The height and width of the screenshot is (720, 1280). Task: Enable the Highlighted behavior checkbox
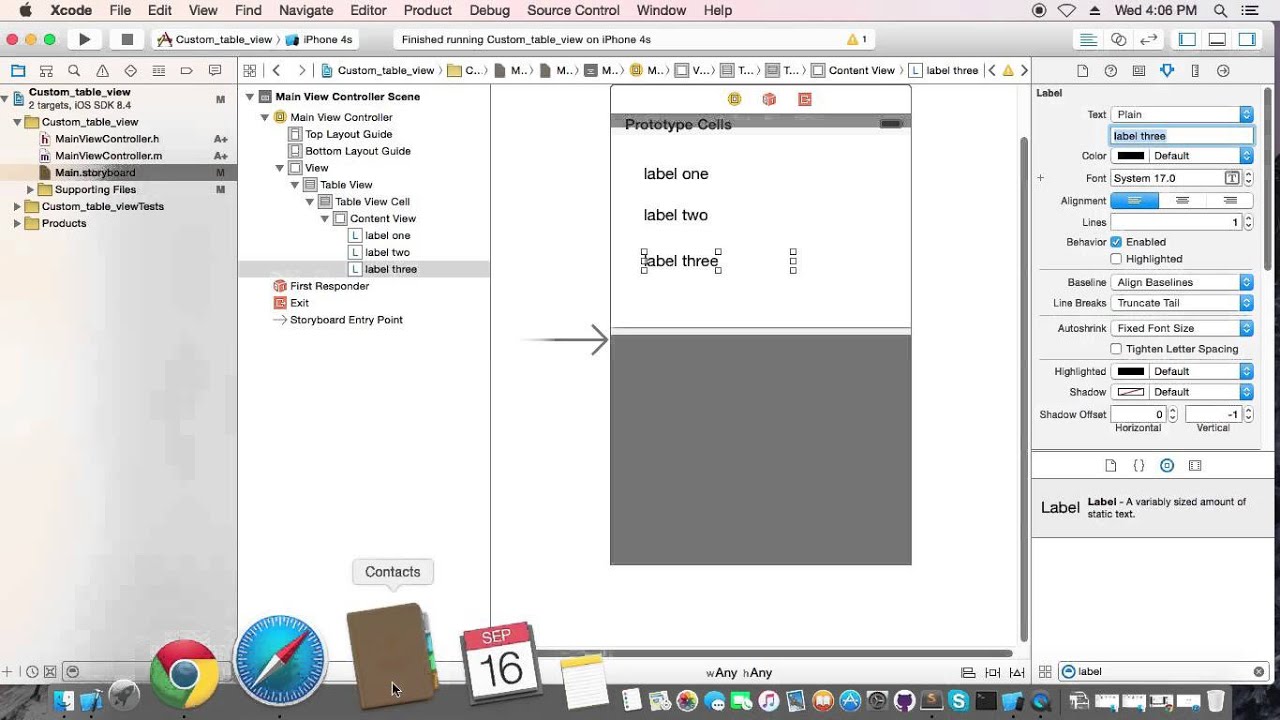coord(1116,259)
